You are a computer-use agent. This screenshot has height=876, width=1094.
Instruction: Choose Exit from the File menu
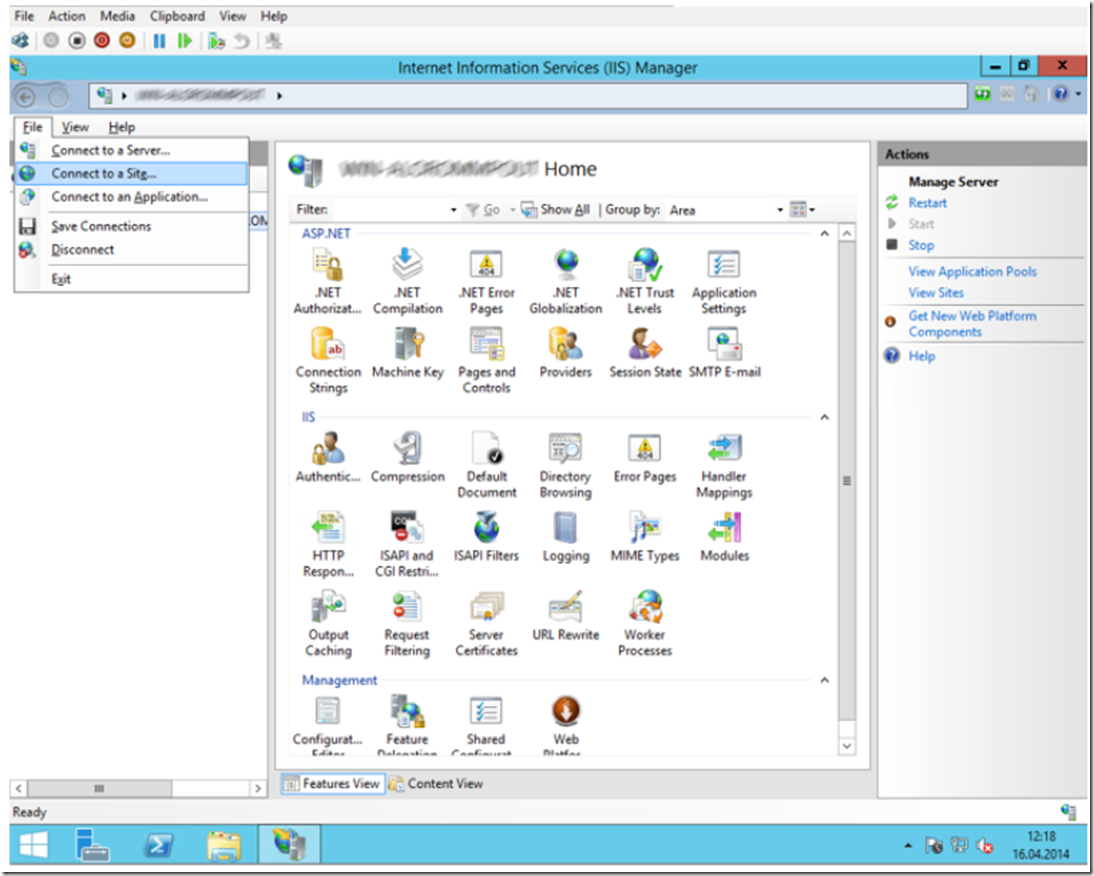pos(131,279)
